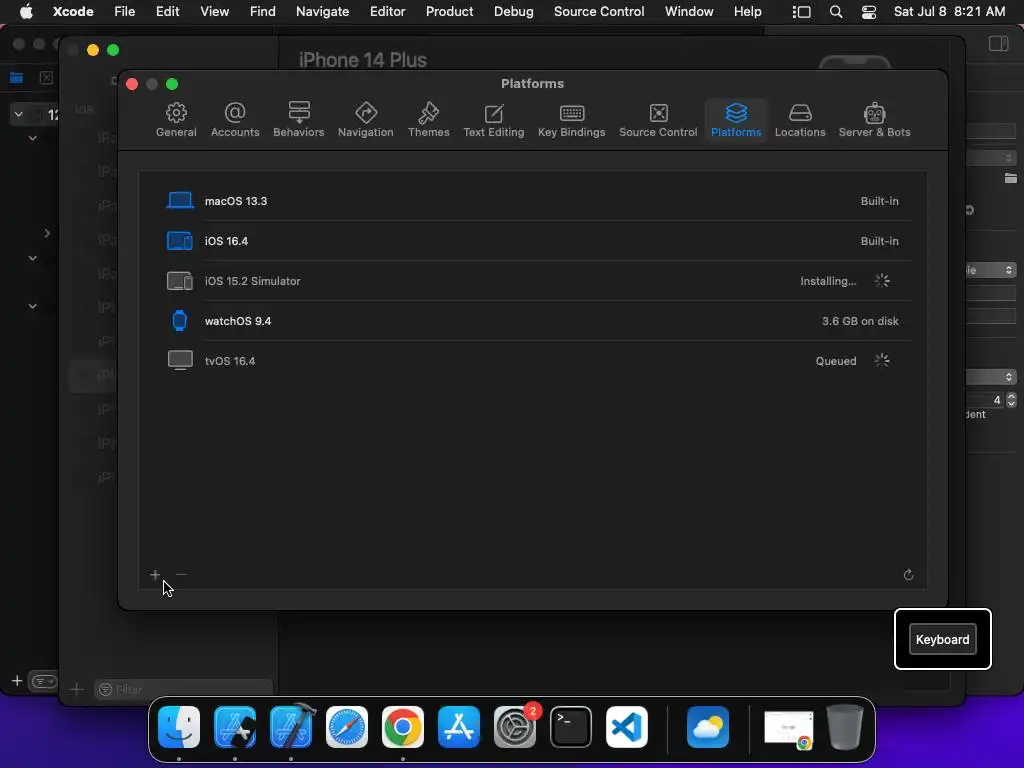Click the iOS 15.2 Simulator device icon
This screenshot has height=768, width=1024.
pyautogui.click(x=180, y=281)
